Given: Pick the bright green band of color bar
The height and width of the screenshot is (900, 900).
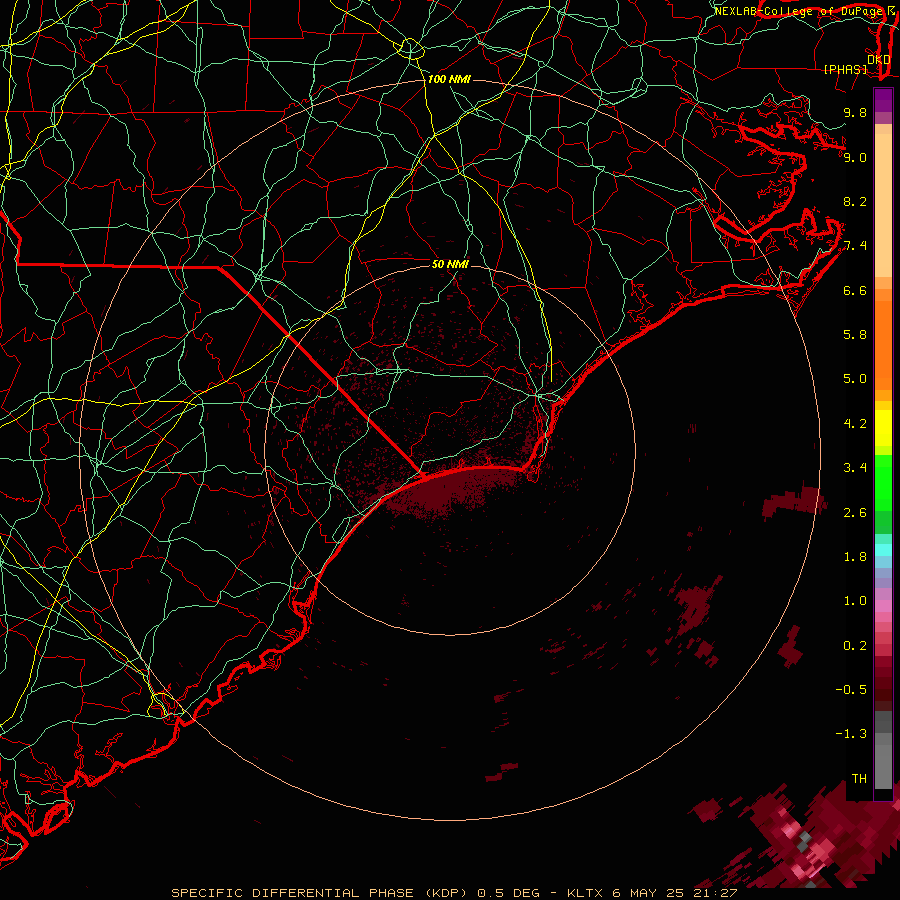Looking at the screenshot, I should (x=883, y=482).
